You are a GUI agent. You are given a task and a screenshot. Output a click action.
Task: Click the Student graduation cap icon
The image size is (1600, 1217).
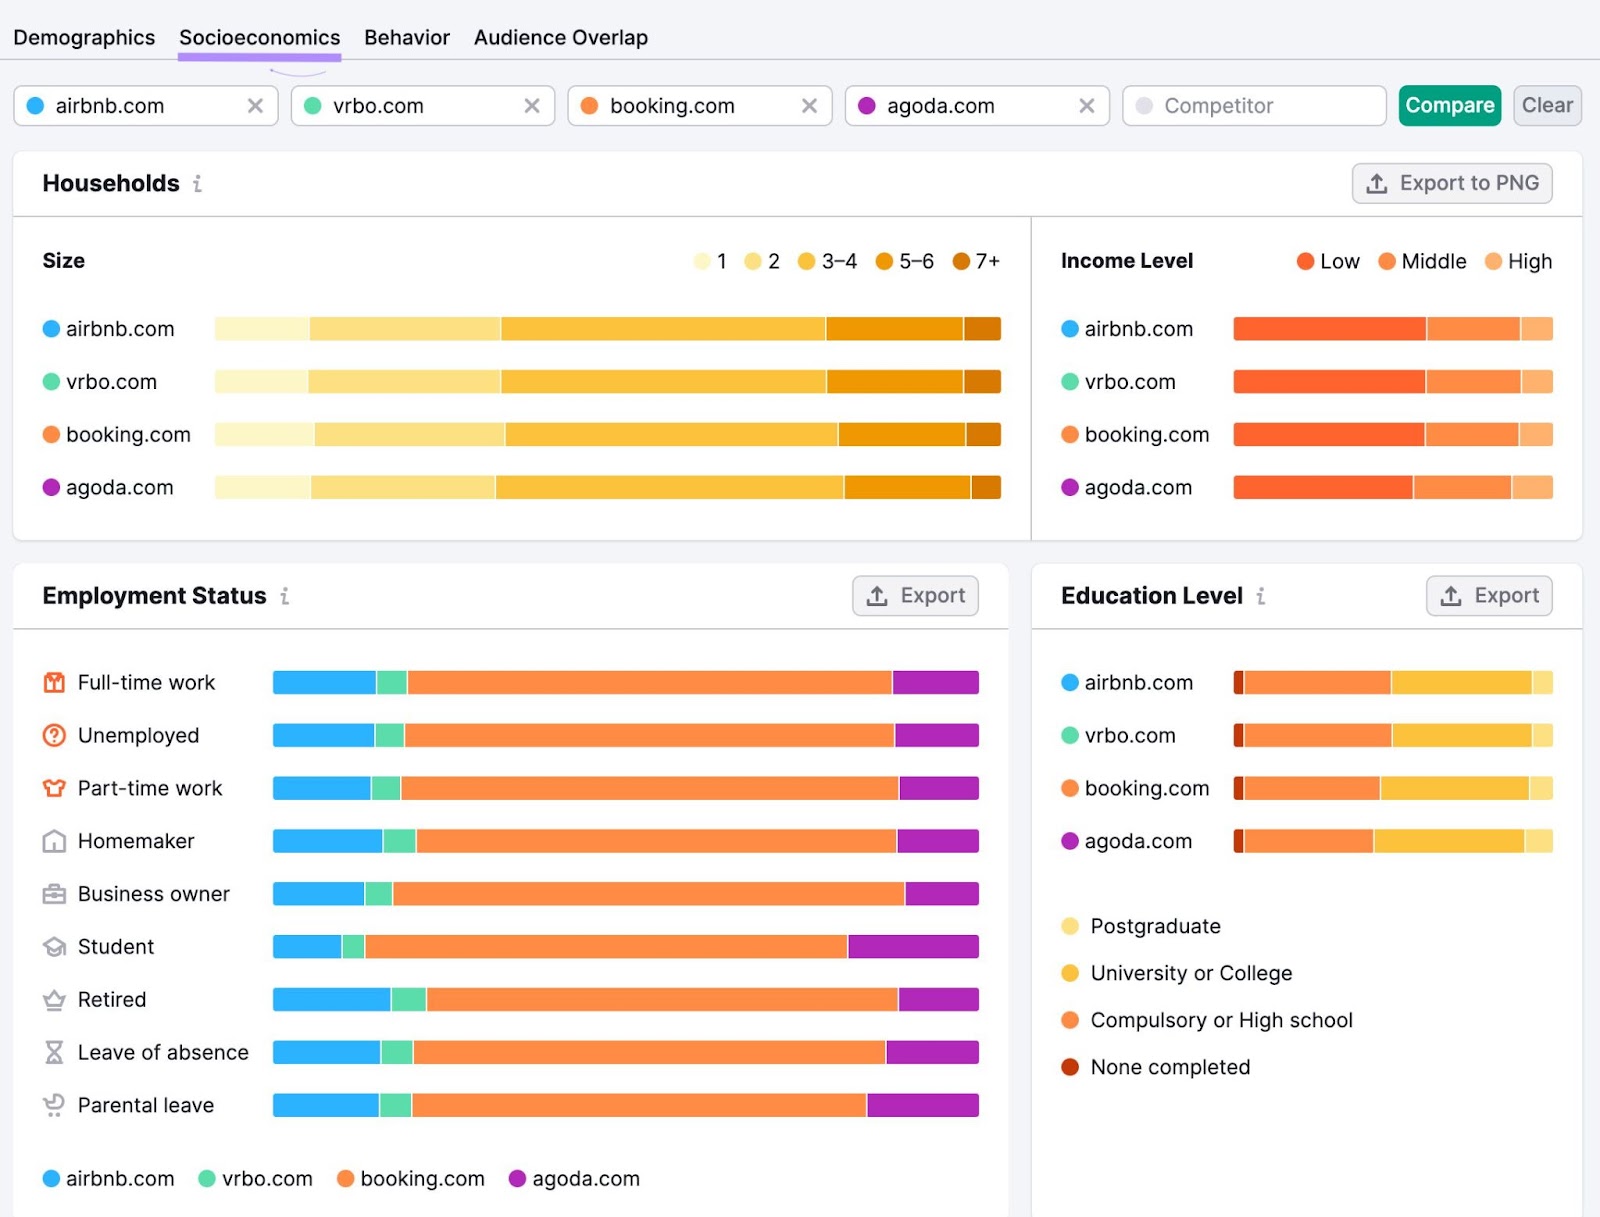(52, 946)
